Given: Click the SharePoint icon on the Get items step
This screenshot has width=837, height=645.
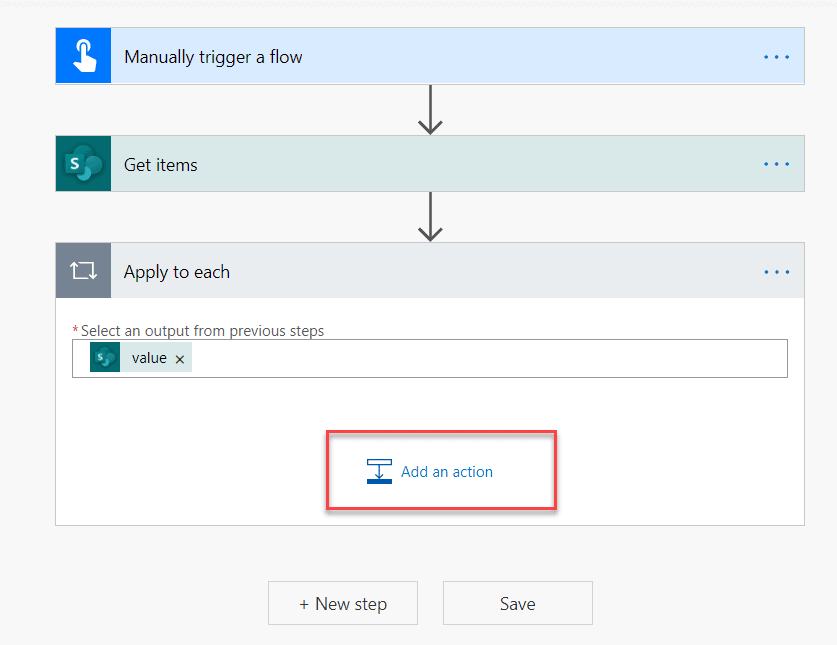Looking at the screenshot, I should coord(84,163).
